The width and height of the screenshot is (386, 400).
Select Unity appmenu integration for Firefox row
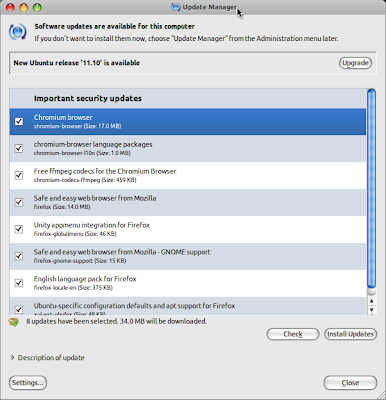point(188,229)
